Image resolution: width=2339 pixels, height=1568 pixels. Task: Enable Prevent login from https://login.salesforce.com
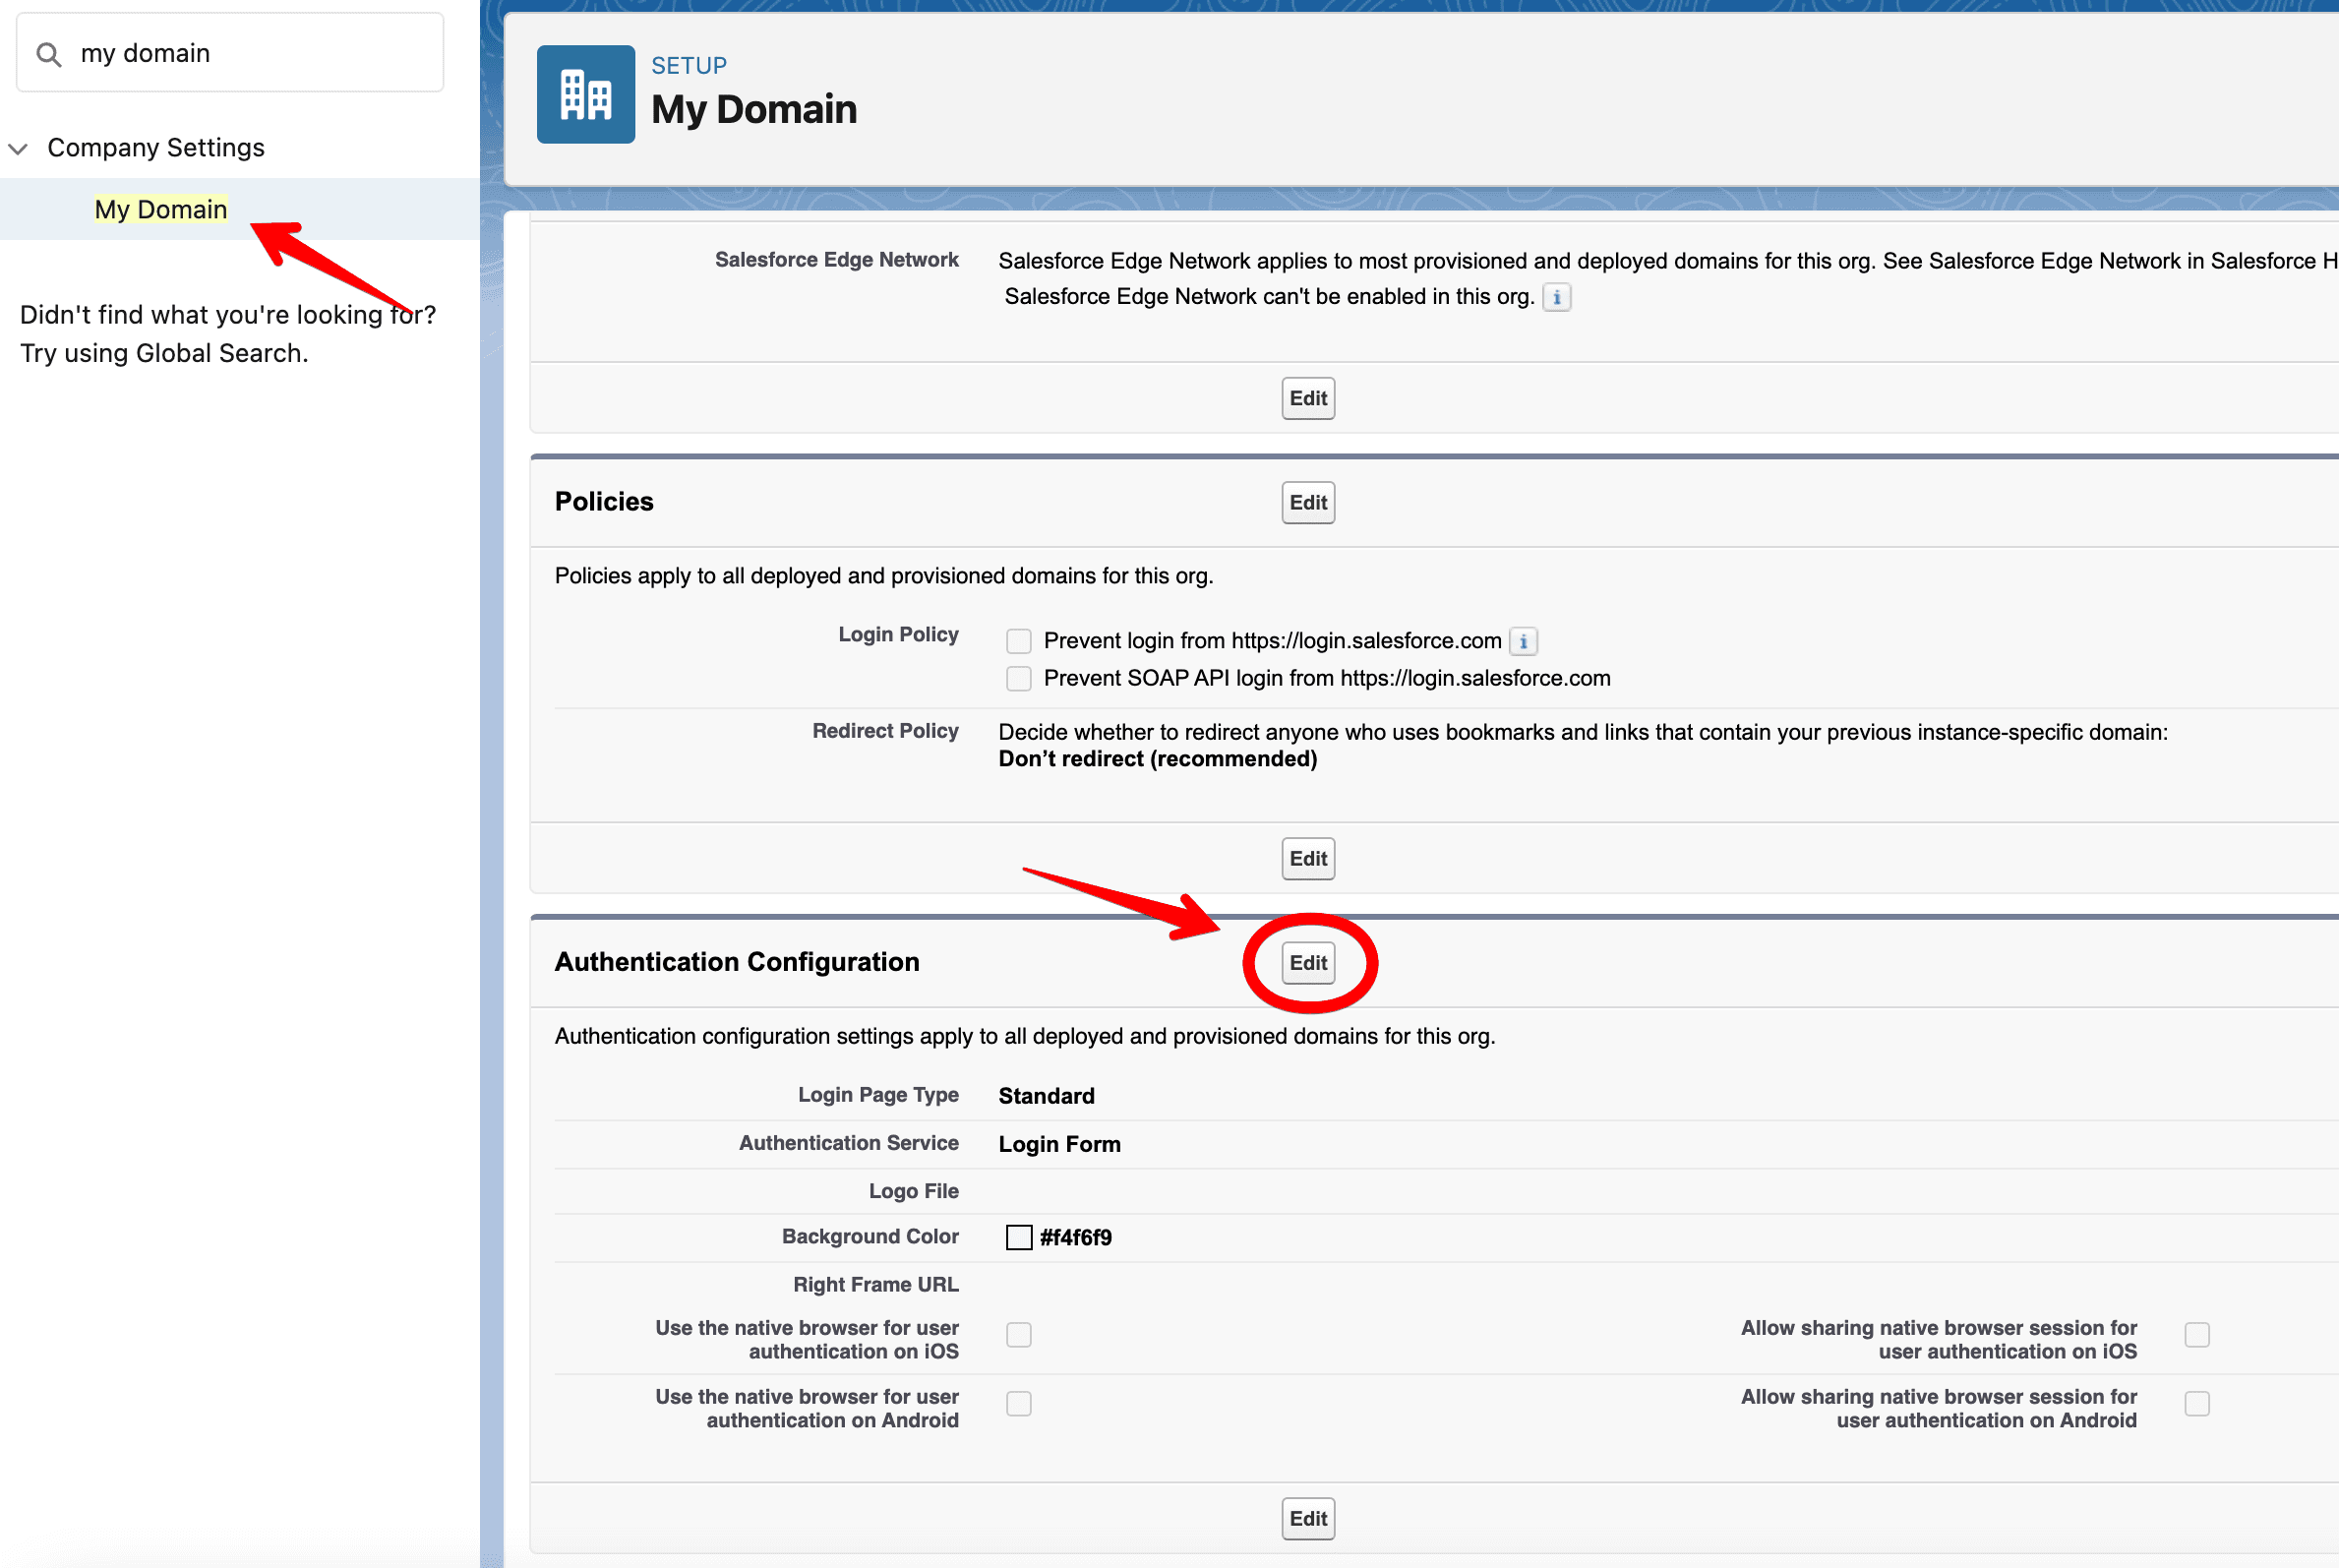[x=1018, y=640]
